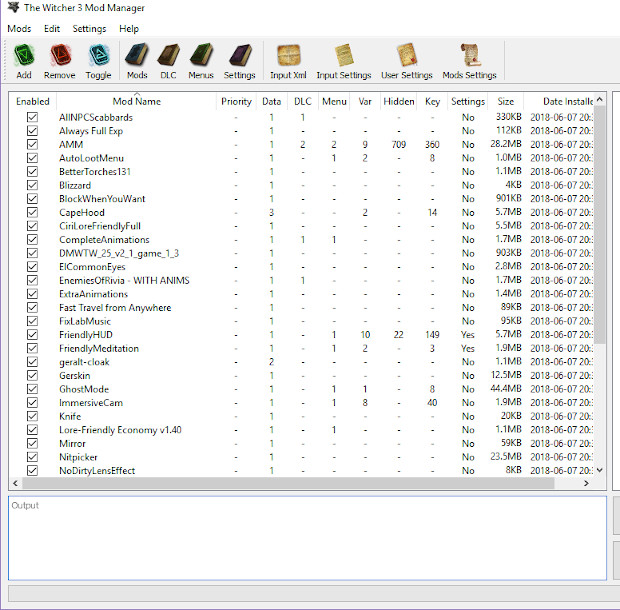The width and height of the screenshot is (620, 610).
Task: Select the Knife mod name
Action: click(x=70, y=416)
